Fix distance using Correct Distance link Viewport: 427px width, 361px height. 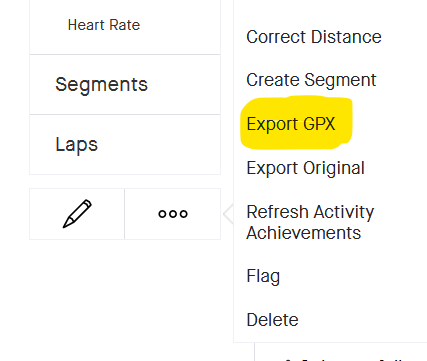click(314, 37)
